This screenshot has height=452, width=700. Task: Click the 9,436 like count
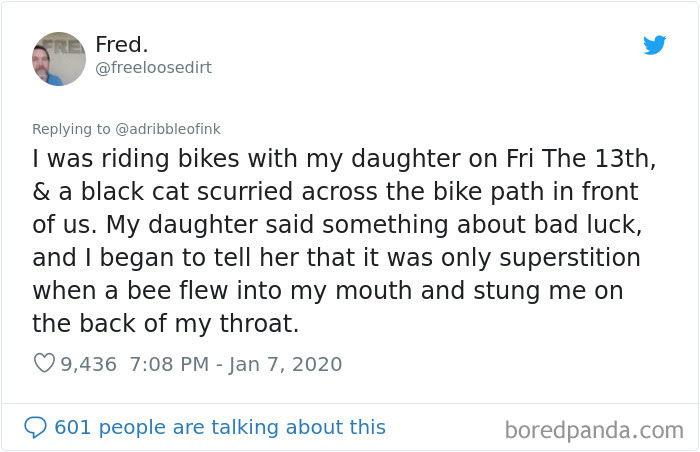88,364
